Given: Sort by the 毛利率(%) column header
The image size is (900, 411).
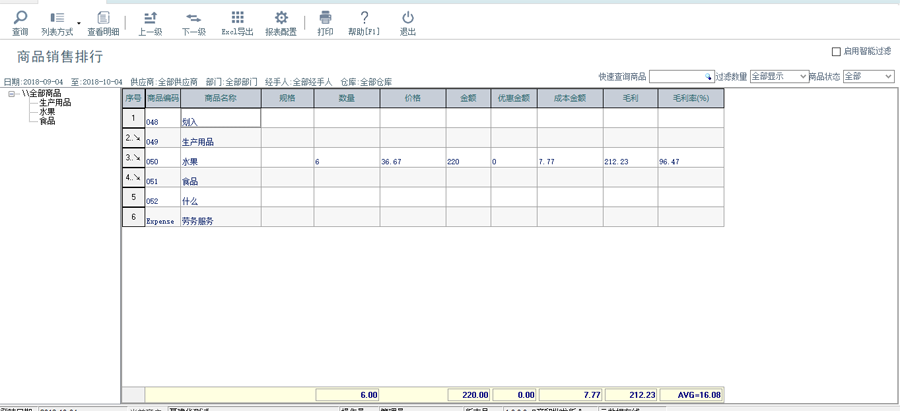Looking at the screenshot, I should pyautogui.click(x=690, y=98).
